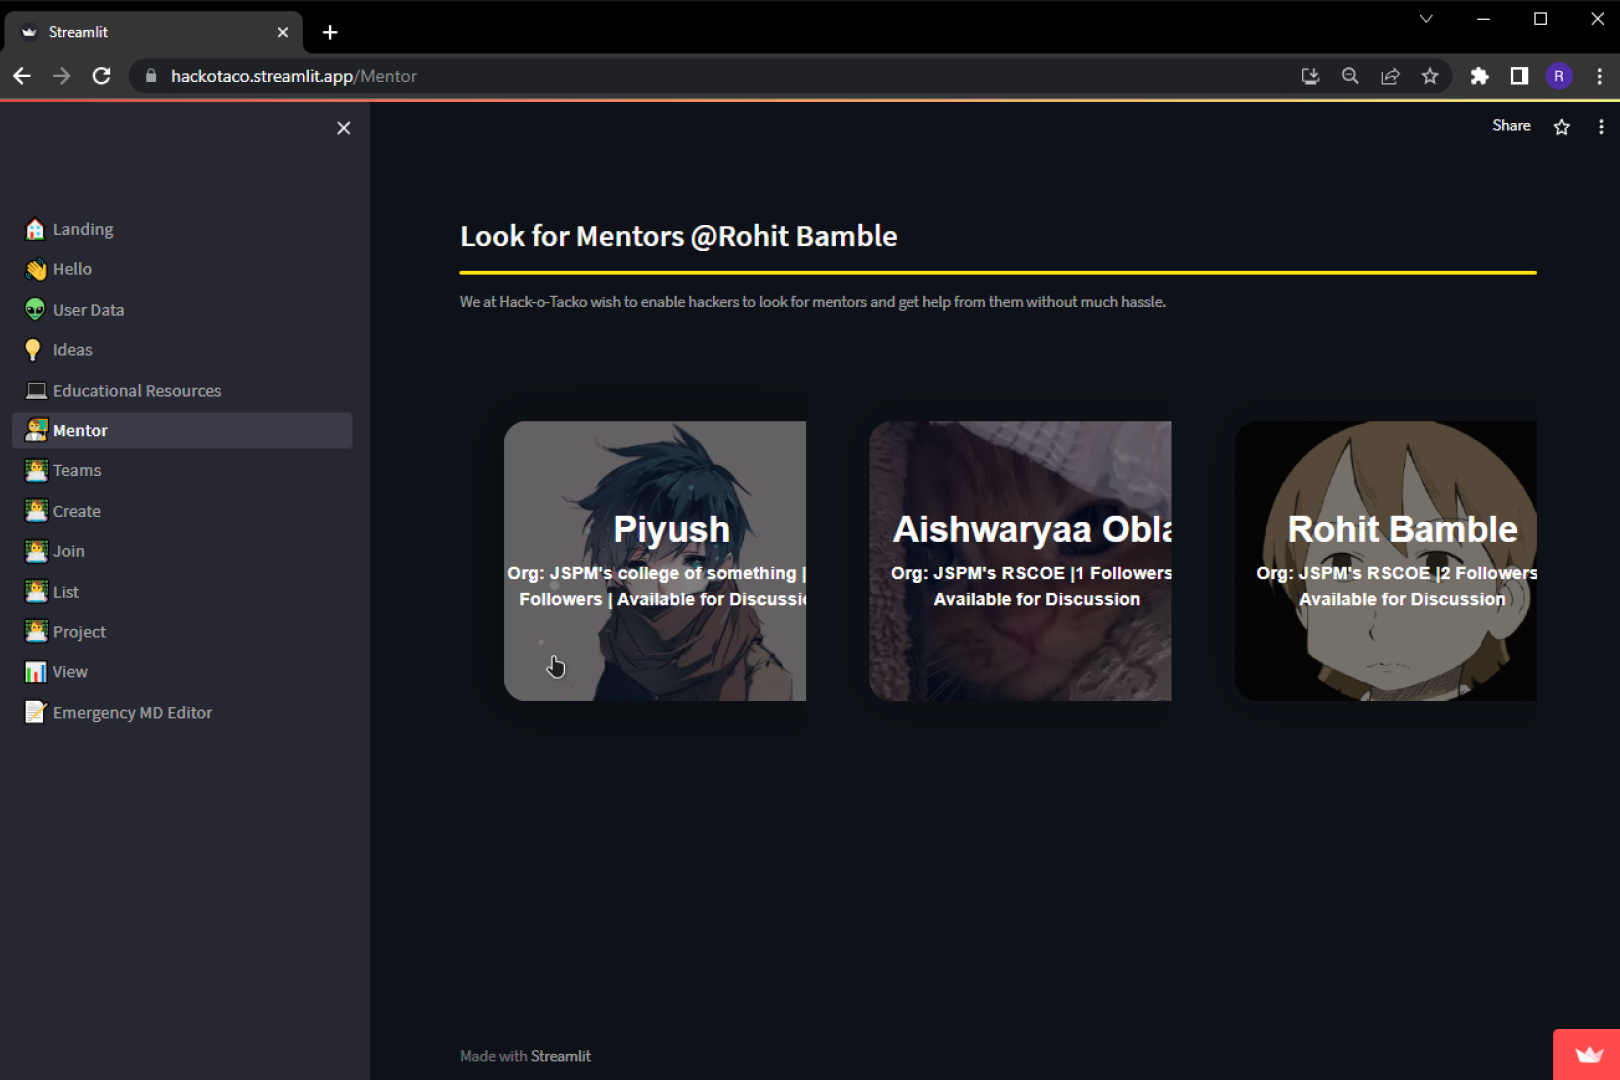Click the Streamlit link in the footer
Viewport: 1620px width, 1080px height.
pos(560,1056)
